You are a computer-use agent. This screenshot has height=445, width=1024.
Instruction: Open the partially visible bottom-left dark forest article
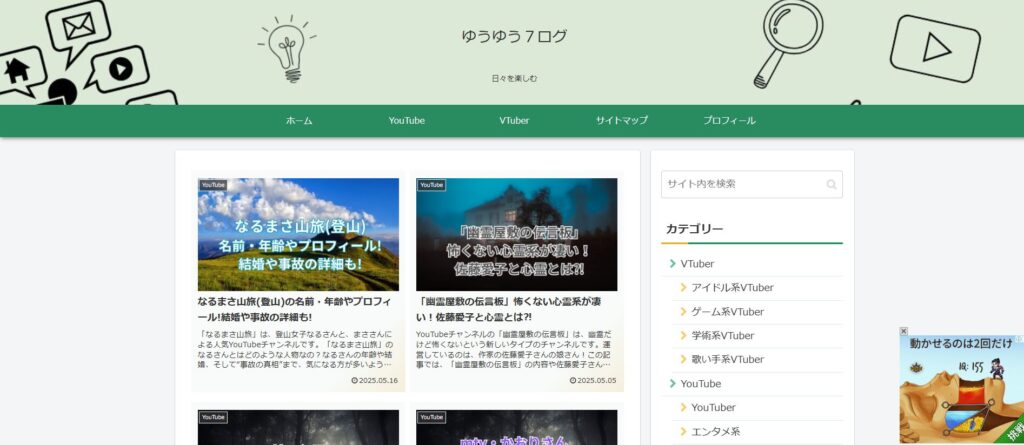(298, 427)
